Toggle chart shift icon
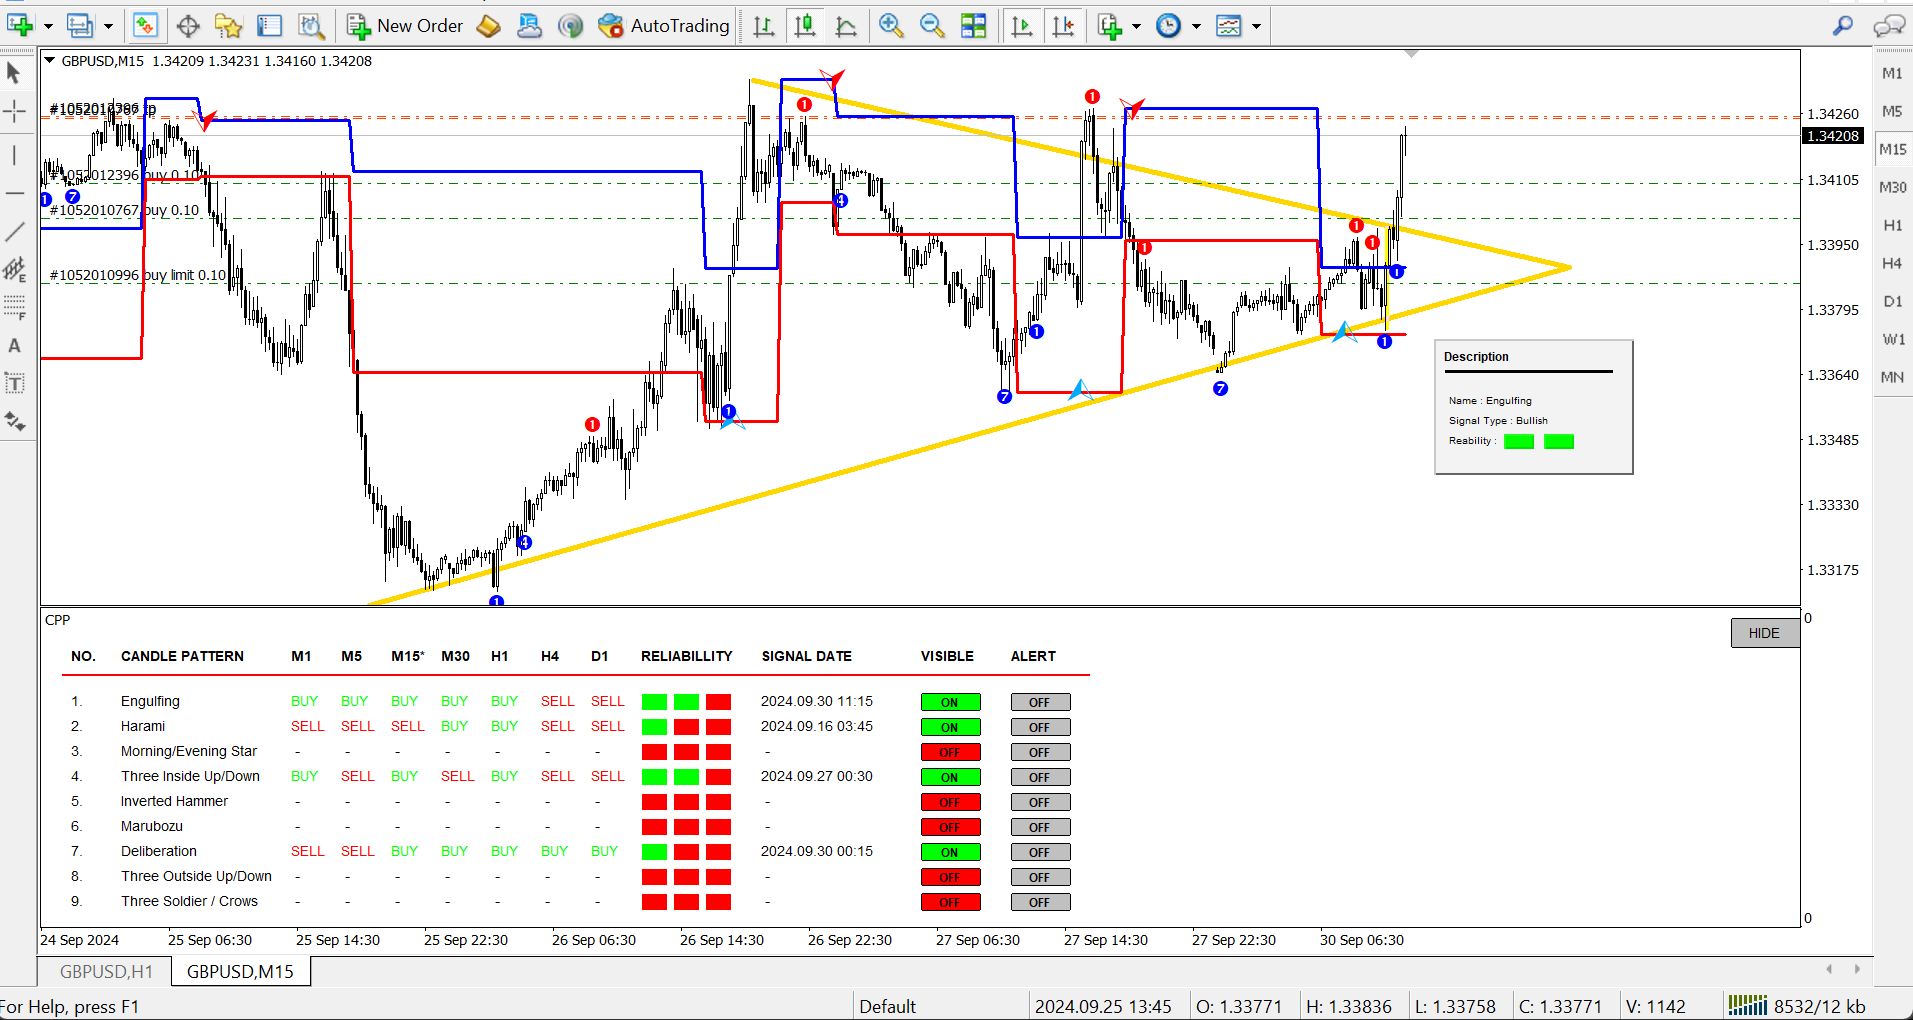Viewport: 1913px width, 1020px height. (x=1064, y=25)
